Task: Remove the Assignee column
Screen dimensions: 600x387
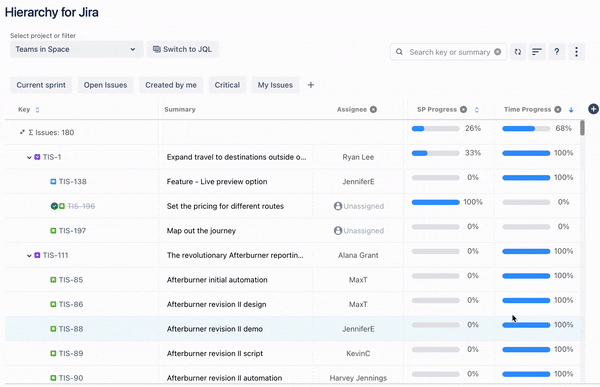Action: point(373,109)
